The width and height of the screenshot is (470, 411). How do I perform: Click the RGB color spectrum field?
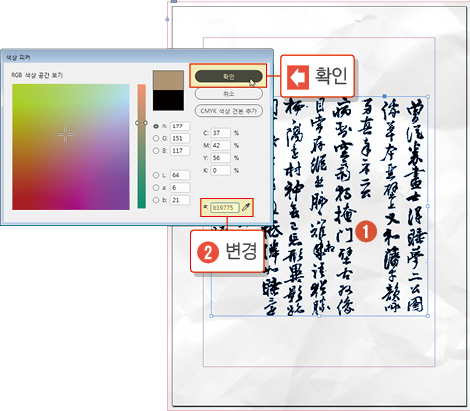[x=71, y=147]
